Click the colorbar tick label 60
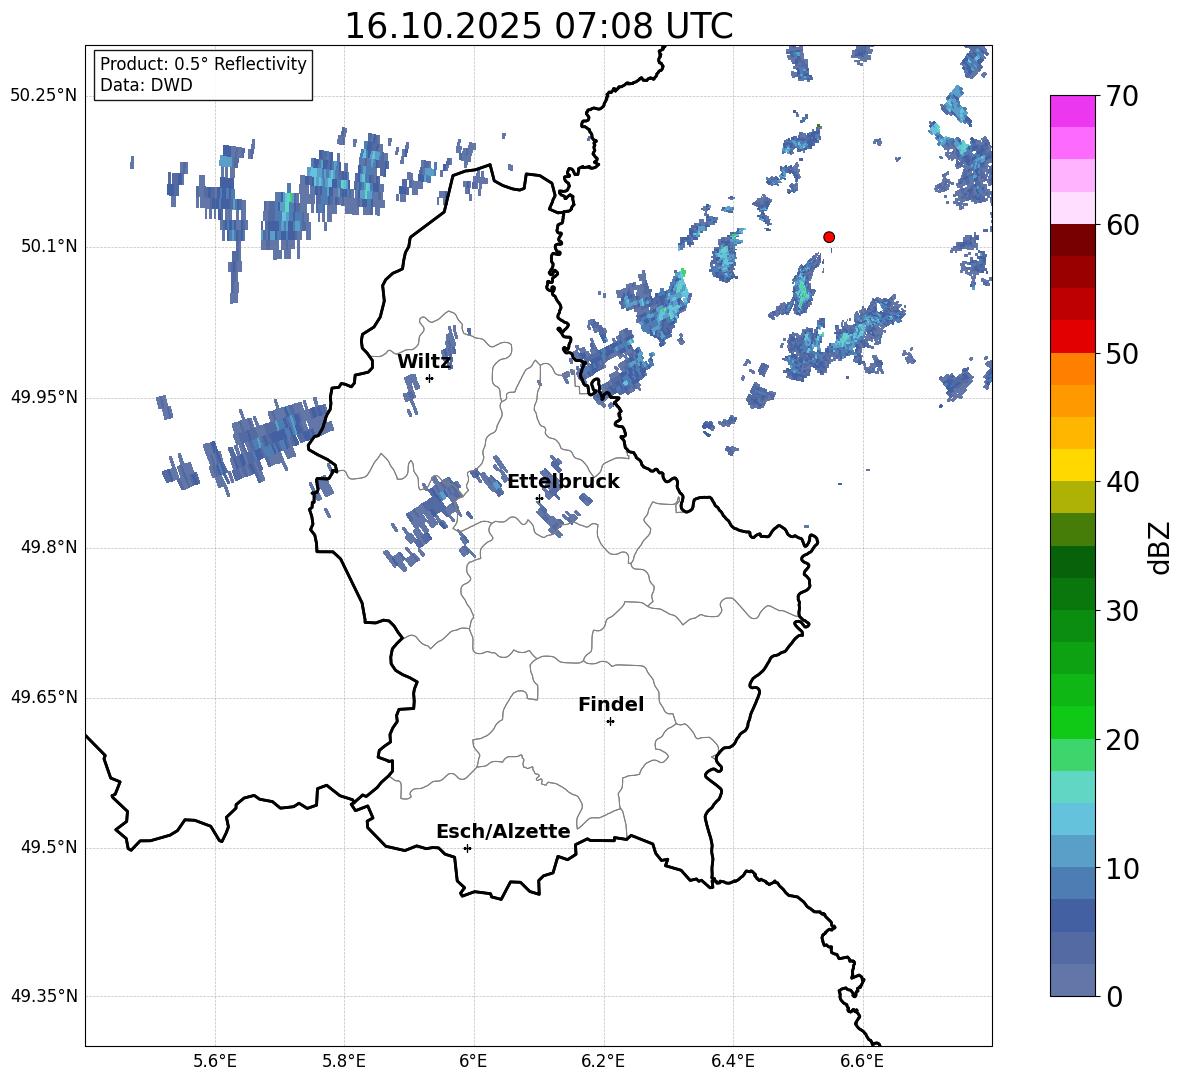This screenshot has height=1081, width=1184. coord(1122,225)
